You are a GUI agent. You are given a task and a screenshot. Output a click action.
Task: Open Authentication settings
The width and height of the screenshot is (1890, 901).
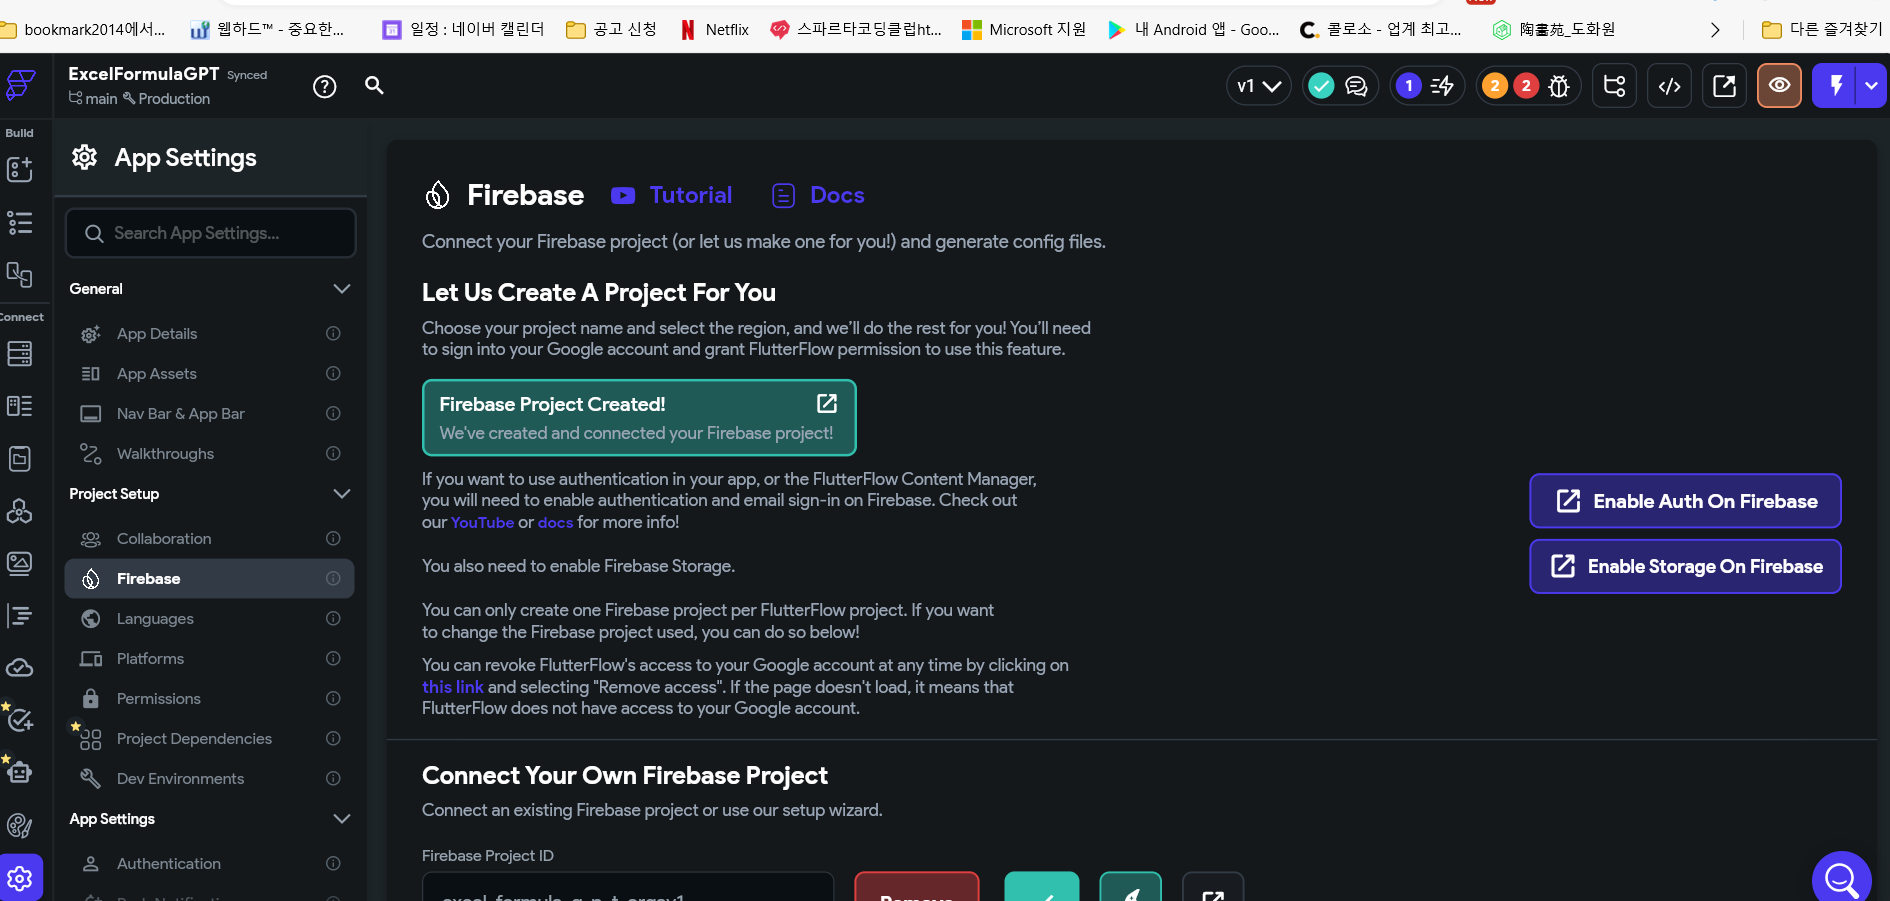(209, 864)
